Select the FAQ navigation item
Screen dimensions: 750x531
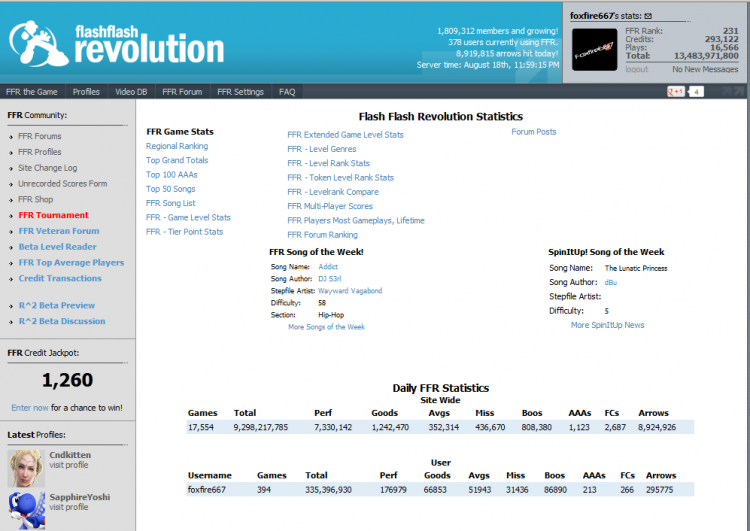tap(287, 92)
